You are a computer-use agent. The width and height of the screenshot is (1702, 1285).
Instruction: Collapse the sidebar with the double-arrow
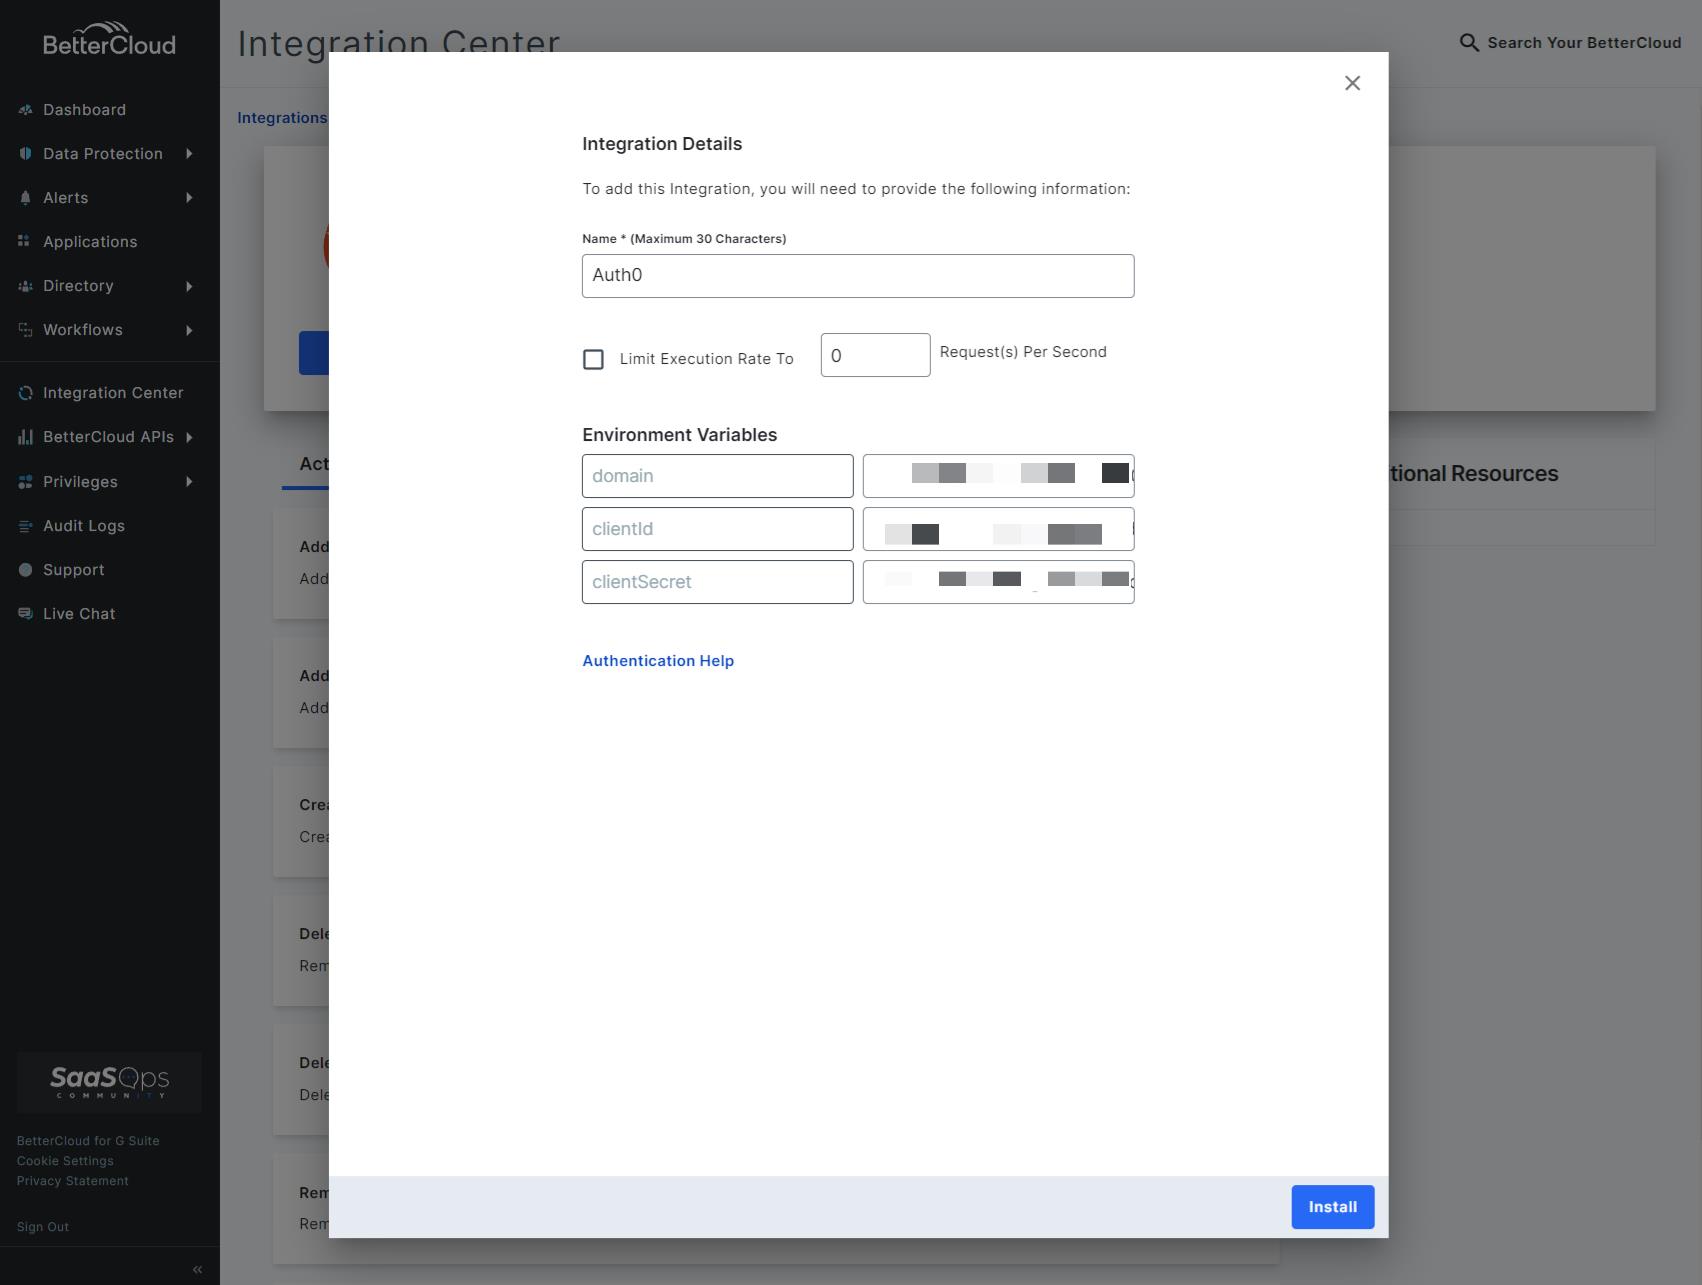(196, 1268)
